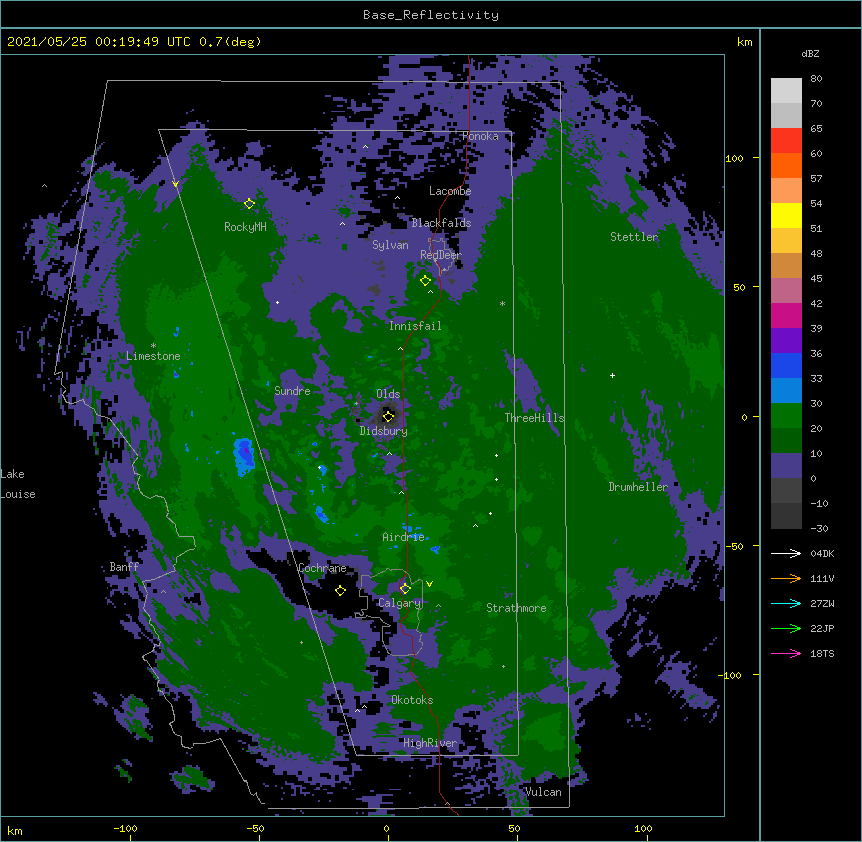The image size is (862, 842).
Task: Click the Drumheller city label
Action: pos(638,487)
